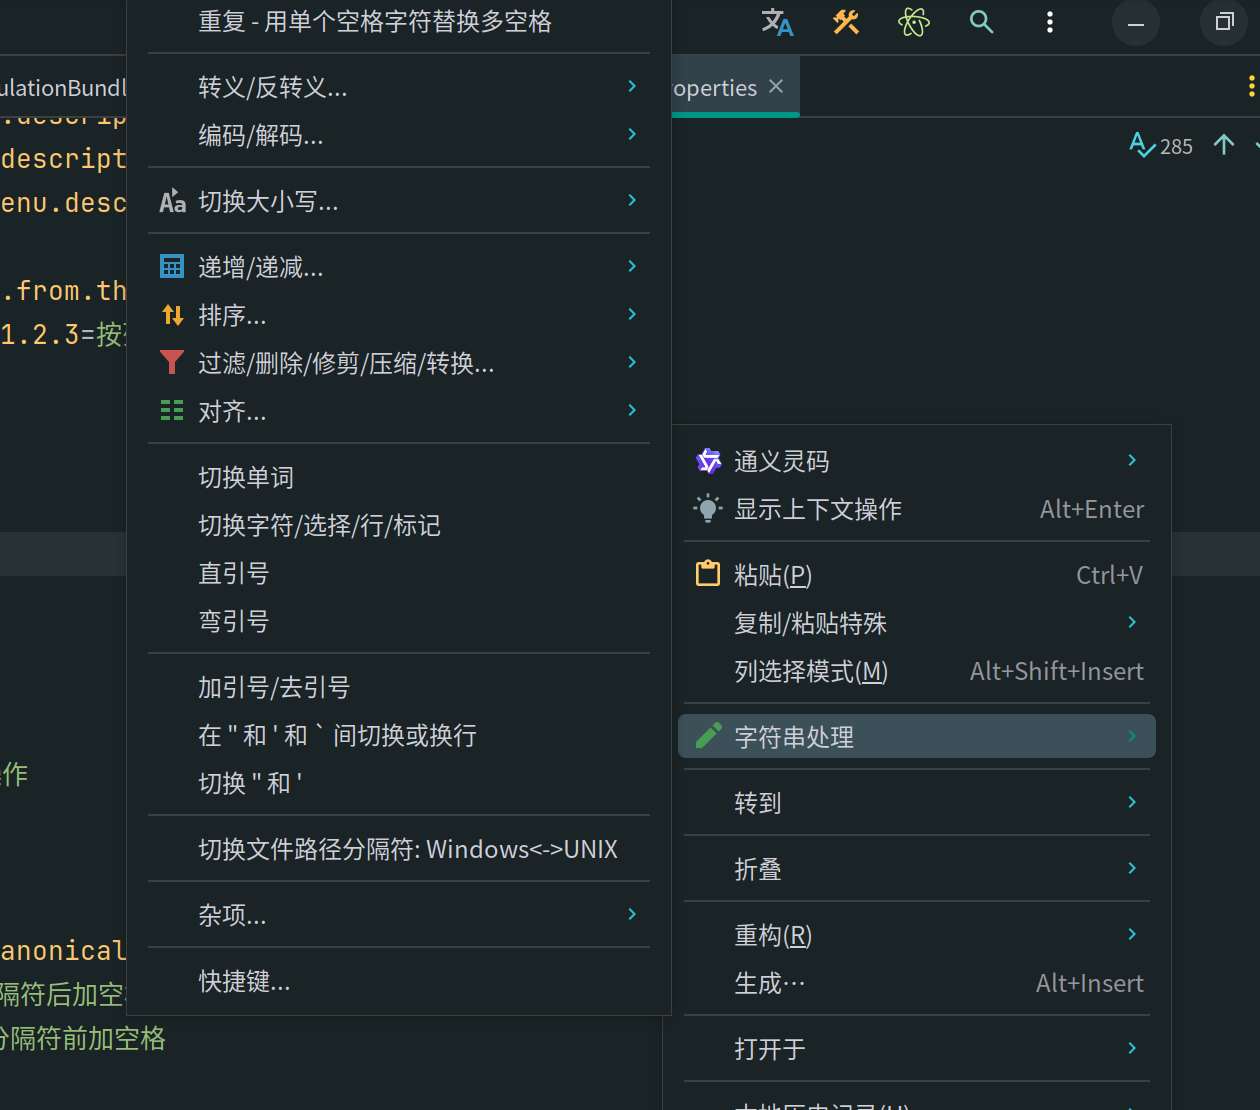Click the 粘贴 clipboard icon
The height and width of the screenshot is (1110, 1260).
708,573
